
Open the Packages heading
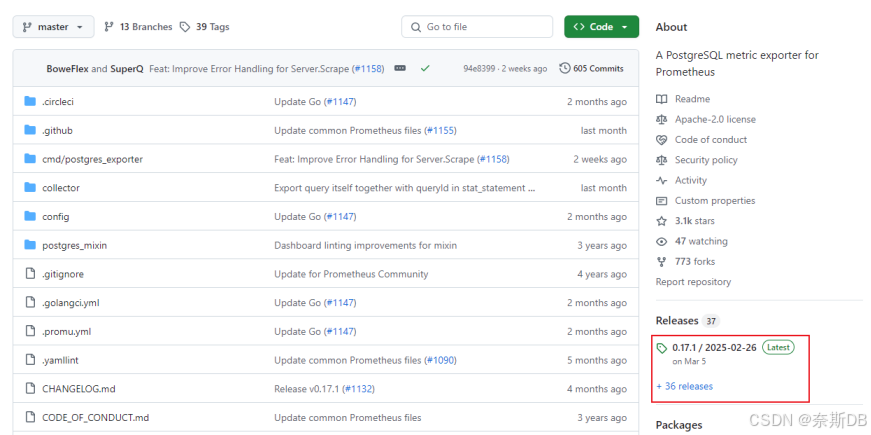click(679, 425)
